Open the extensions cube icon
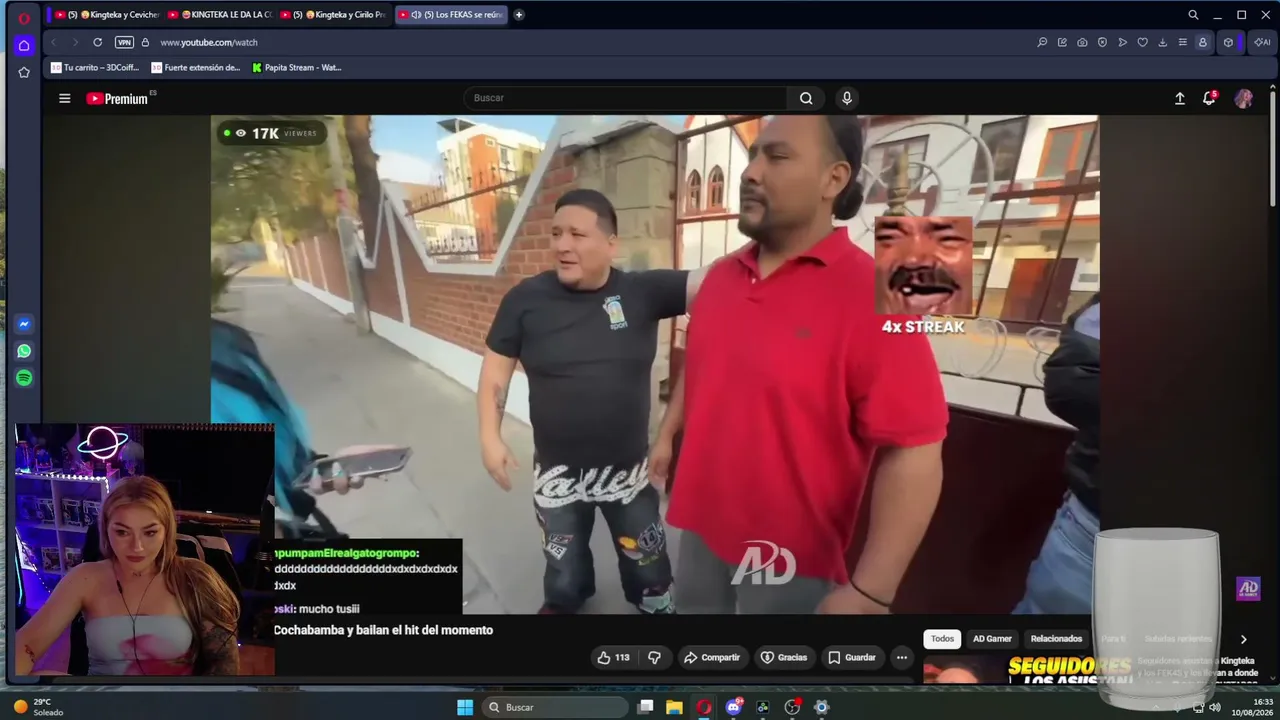Viewport: 1280px width, 720px height. click(1228, 42)
